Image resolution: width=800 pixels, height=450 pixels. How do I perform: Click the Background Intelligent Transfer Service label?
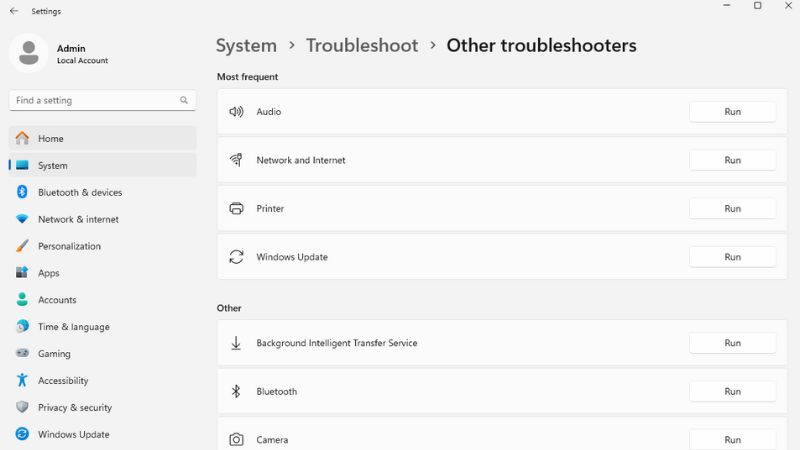pyautogui.click(x=337, y=343)
